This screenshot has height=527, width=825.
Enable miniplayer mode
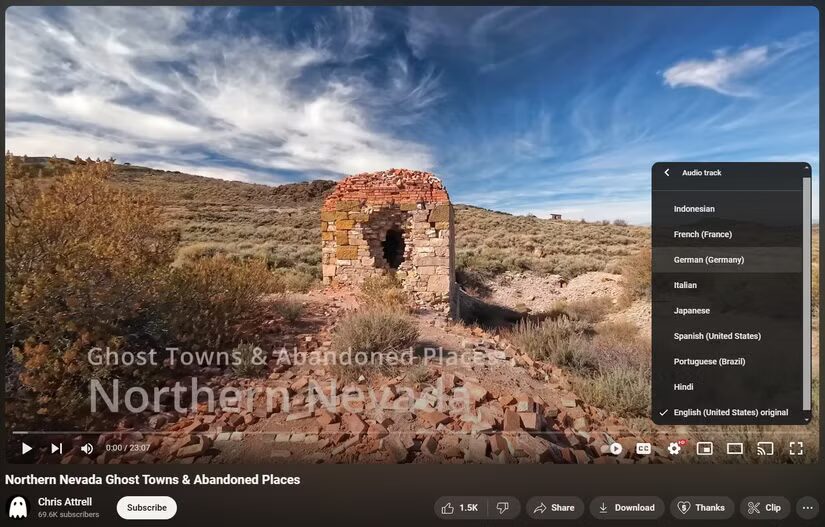click(x=704, y=449)
